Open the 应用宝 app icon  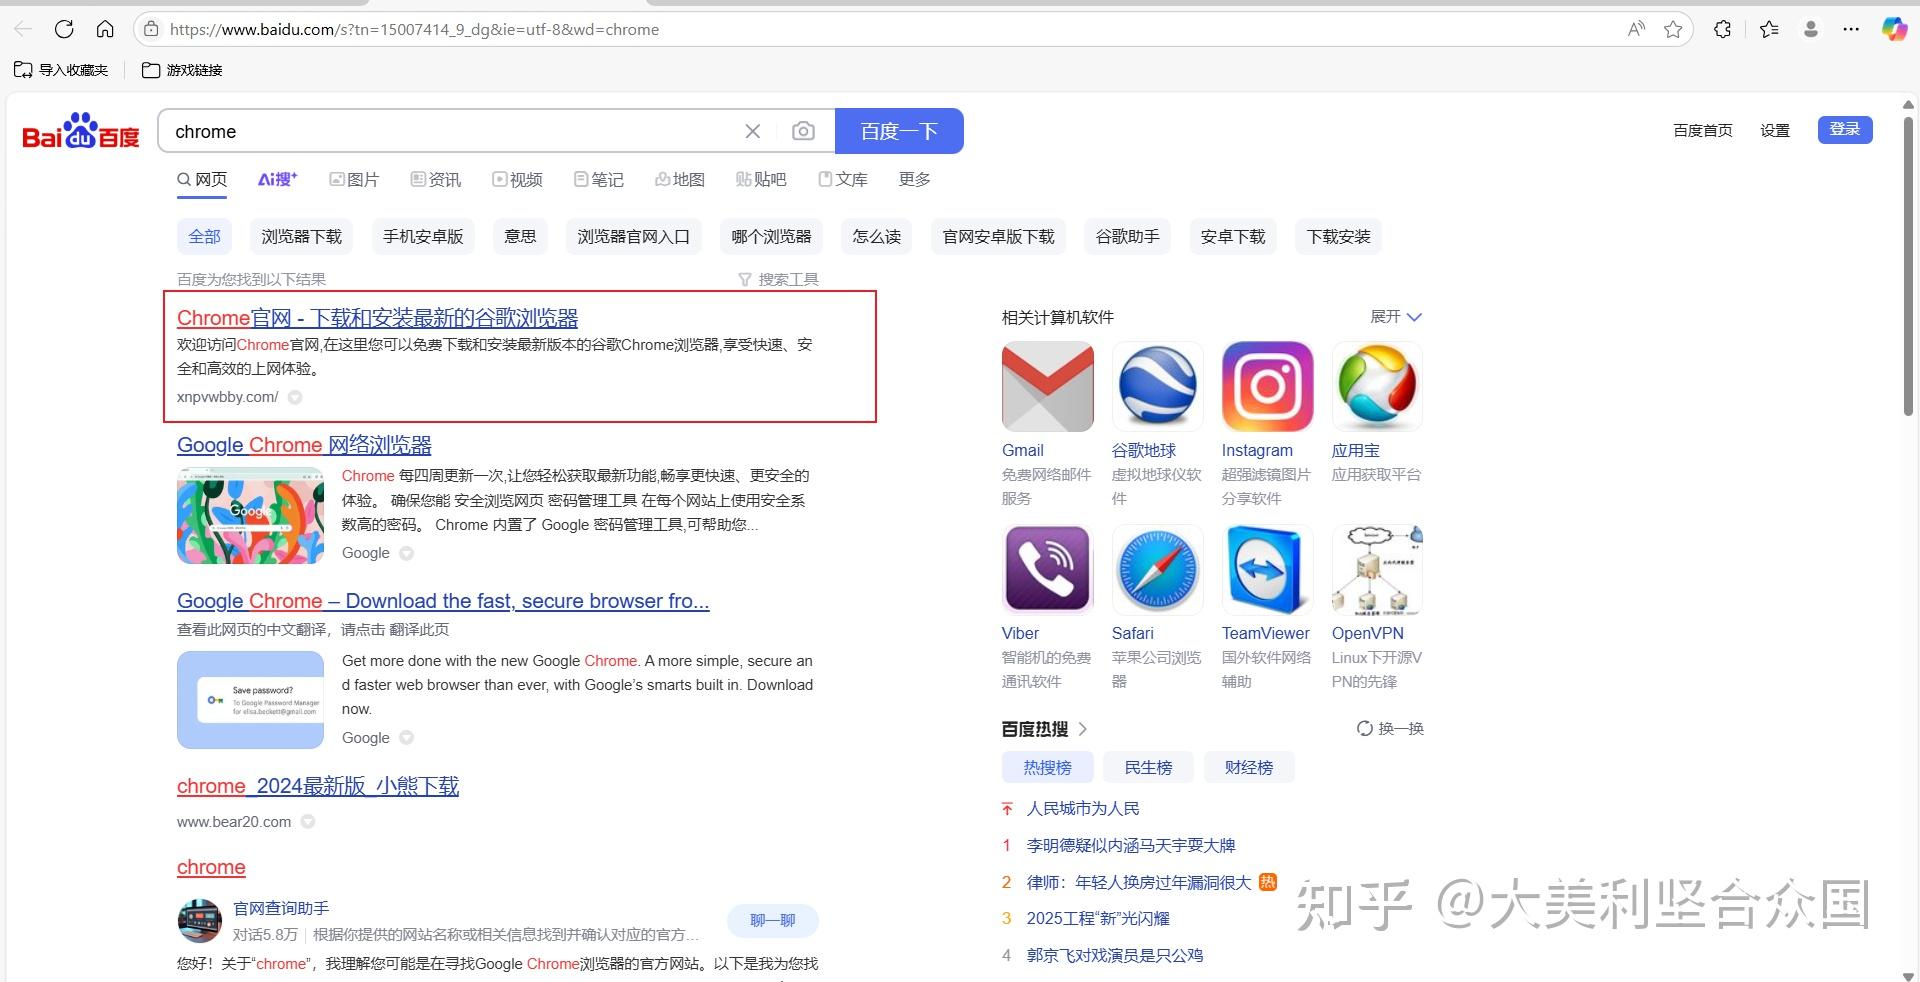pyautogui.click(x=1377, y=386)
